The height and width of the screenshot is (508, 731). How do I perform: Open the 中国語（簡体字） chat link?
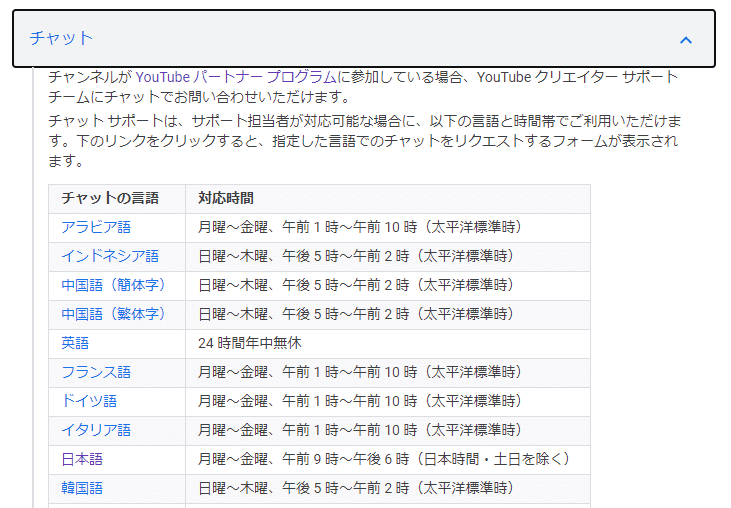(x=113, y=285)
